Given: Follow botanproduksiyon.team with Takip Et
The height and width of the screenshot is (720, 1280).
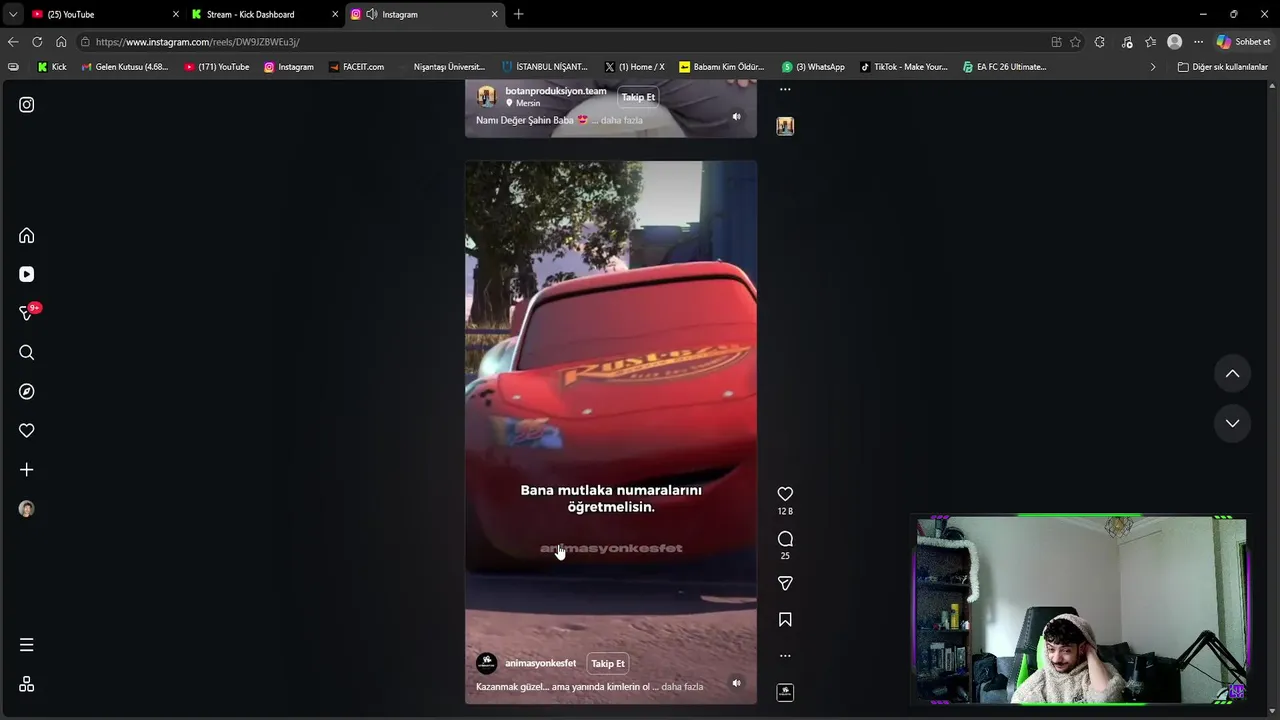Looking at the screenshot, I should tap(638, 97).
